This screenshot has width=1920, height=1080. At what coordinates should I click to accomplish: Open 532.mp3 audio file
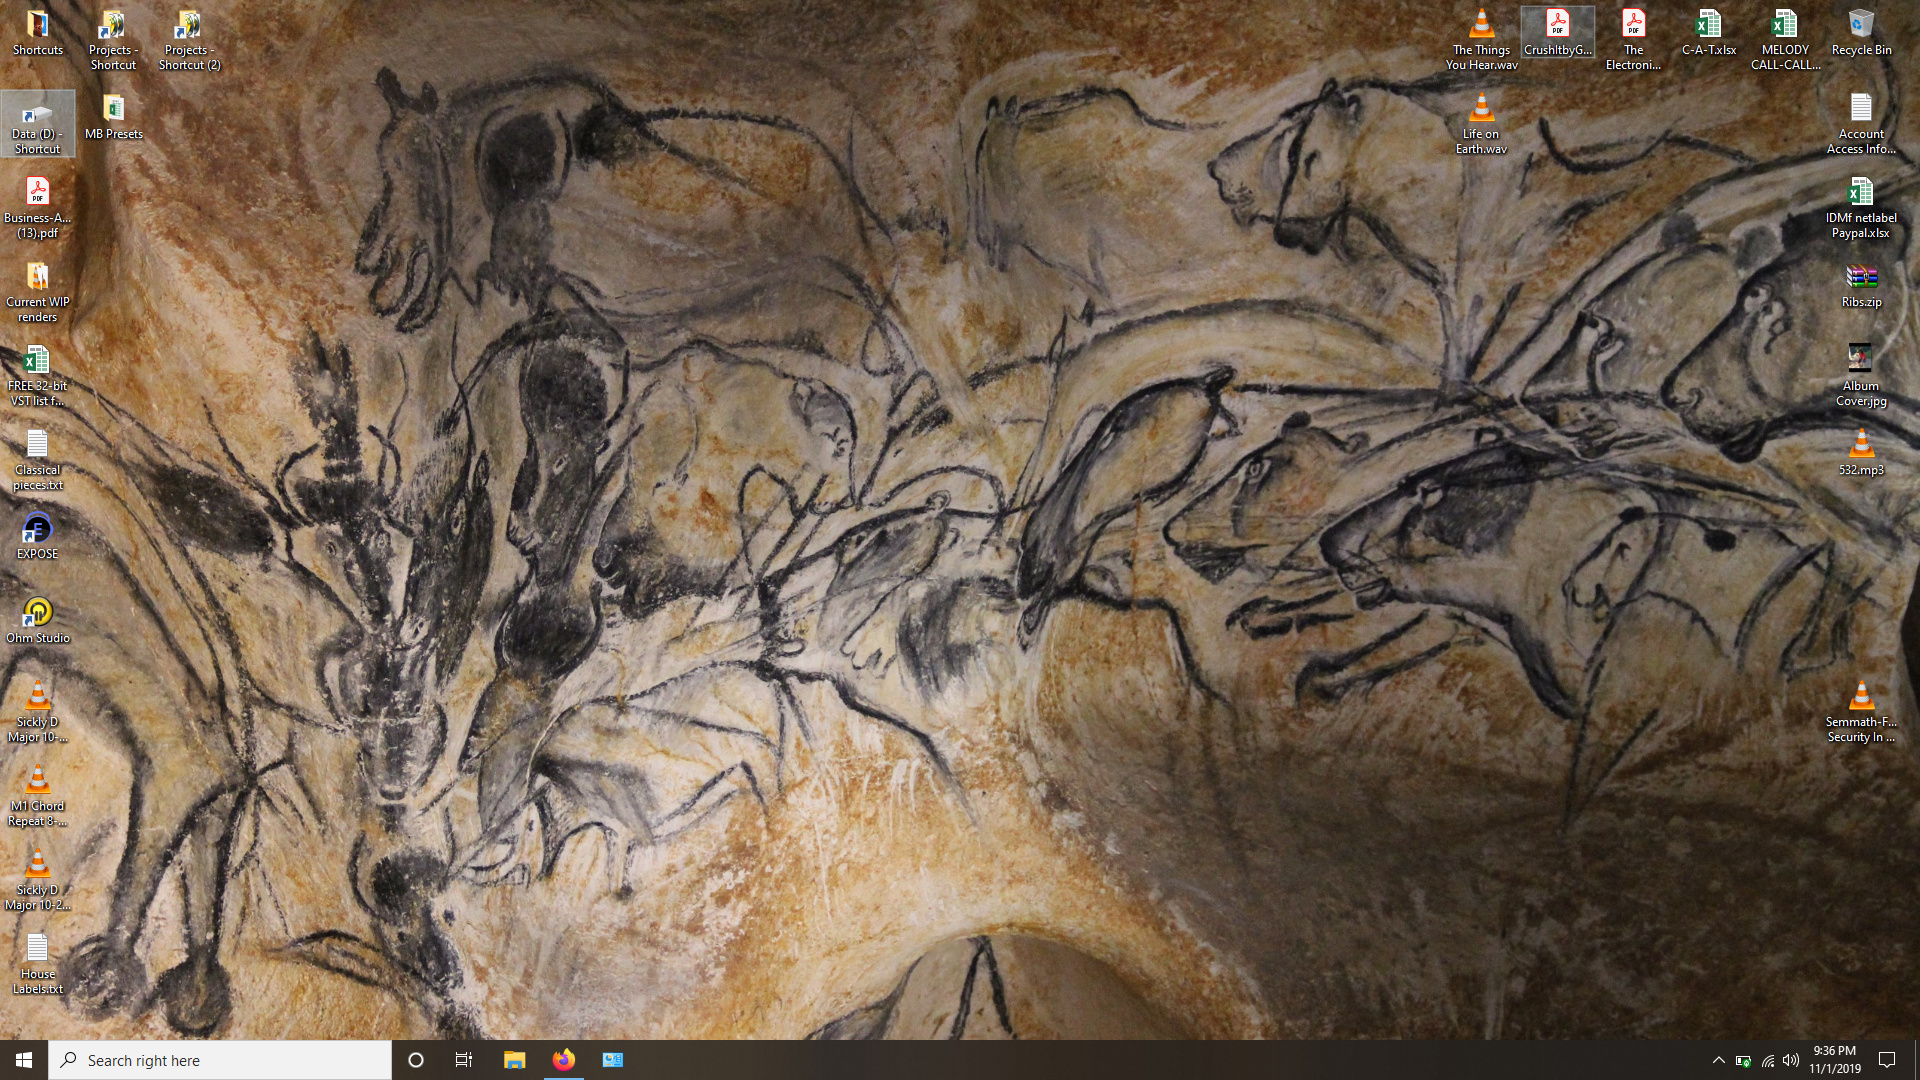pyautogui.click(x=1861, y=453)
